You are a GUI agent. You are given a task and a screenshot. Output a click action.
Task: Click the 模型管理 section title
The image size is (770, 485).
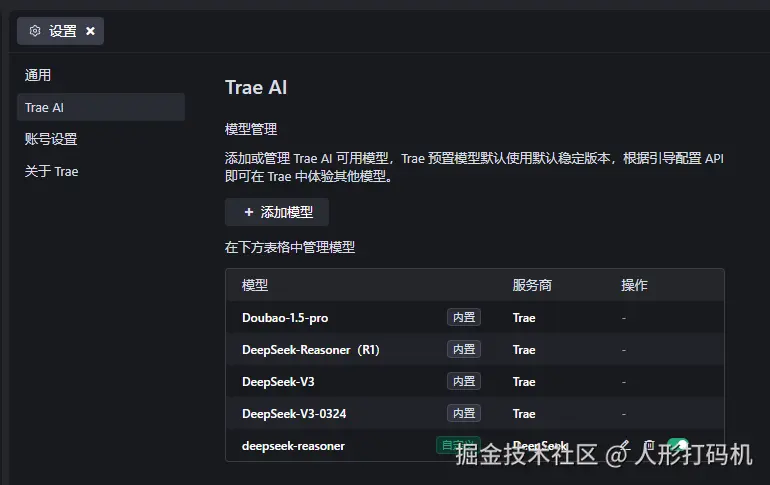pos(251,129)
